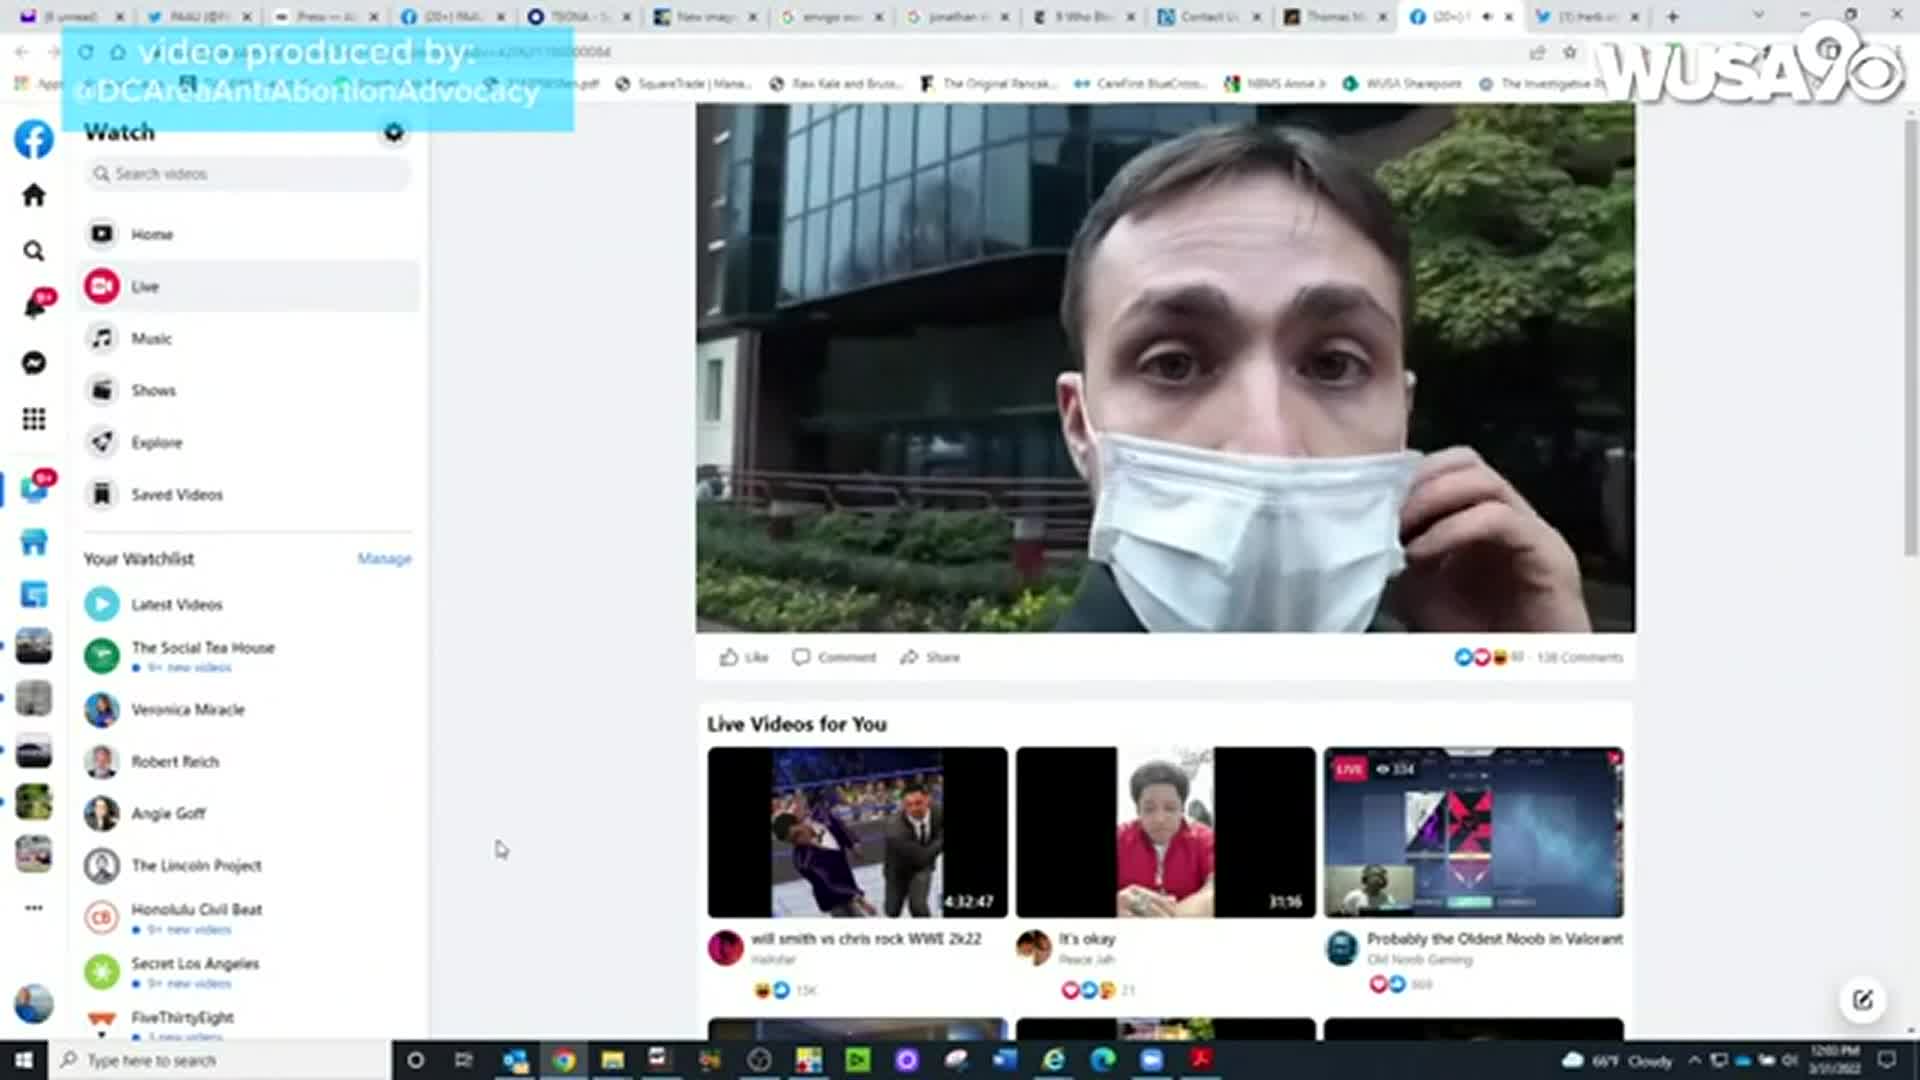This screenshot has height=1080, width=1920.
Task: Open Messenger from the left rail
Action: point(33,363)
